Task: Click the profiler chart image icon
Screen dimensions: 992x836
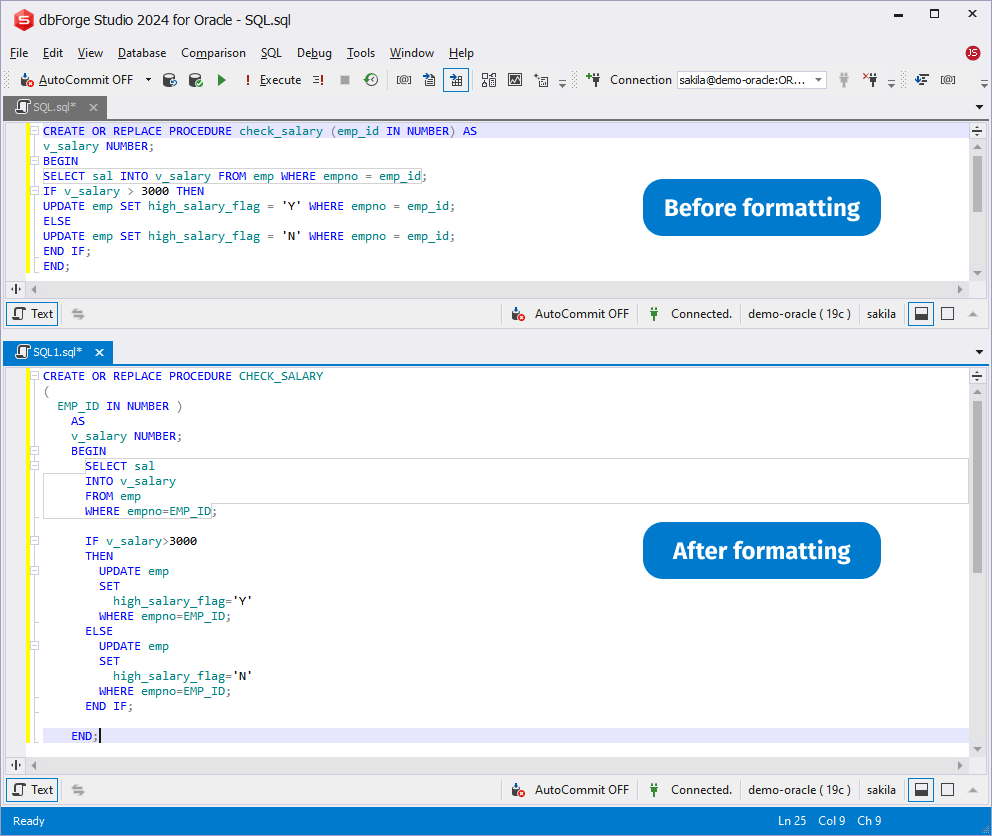Action: pos(515,80)
